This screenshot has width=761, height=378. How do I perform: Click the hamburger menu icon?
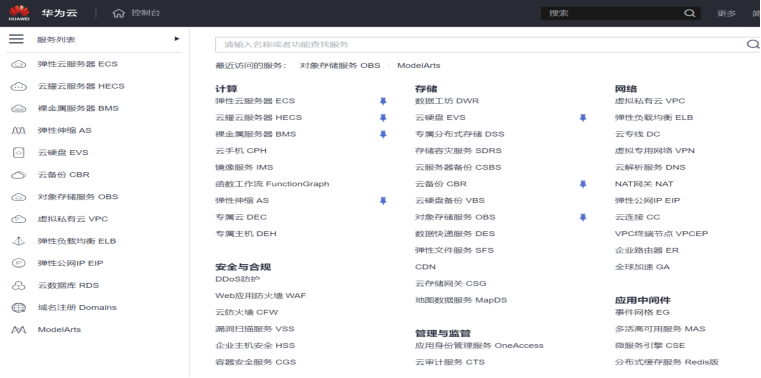(x=16, y=39)
